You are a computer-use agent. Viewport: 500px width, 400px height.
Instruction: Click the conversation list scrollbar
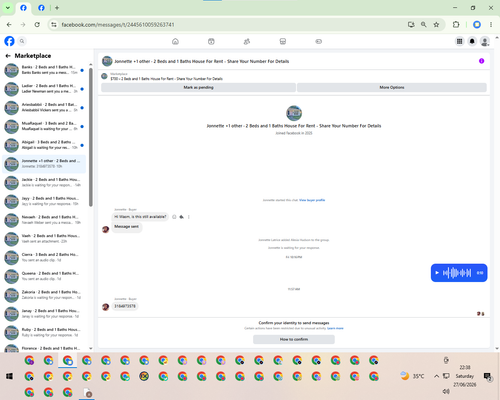tap(91, 137)
